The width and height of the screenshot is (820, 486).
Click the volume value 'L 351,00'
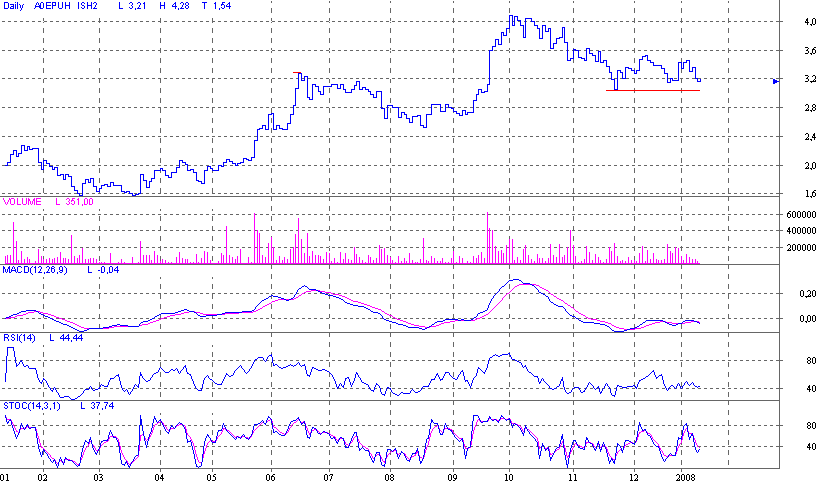74,202
